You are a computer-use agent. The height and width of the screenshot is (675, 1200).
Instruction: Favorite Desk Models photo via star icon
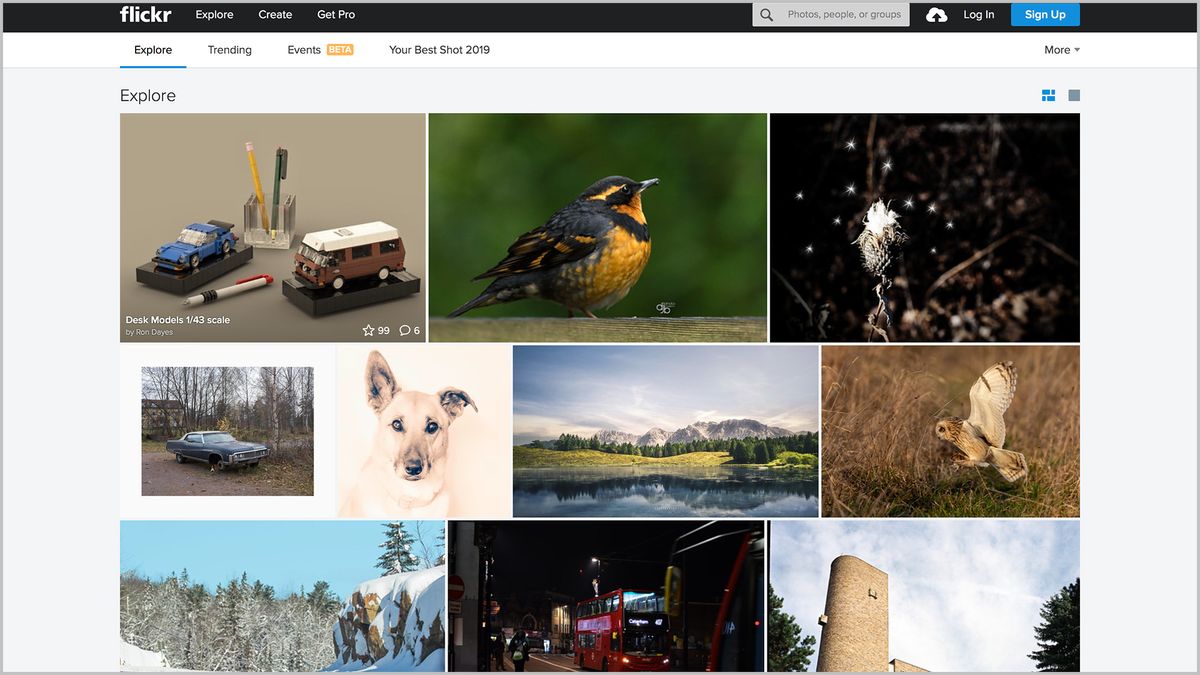[368, 329]
